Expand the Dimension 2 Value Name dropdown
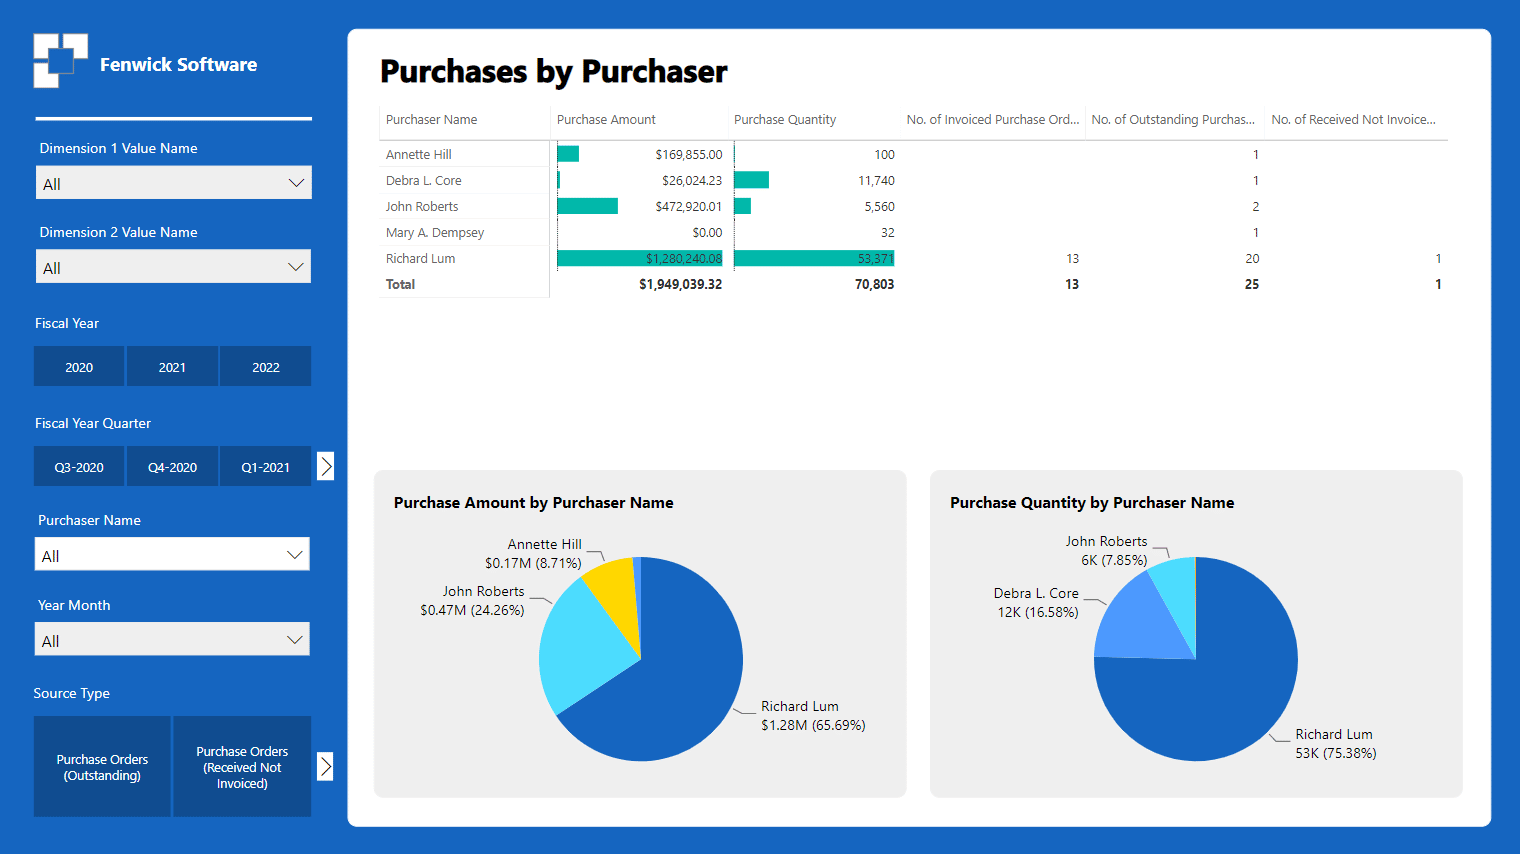The height and width of the screenshot is (854, 1520). click(x=173, y=267)
